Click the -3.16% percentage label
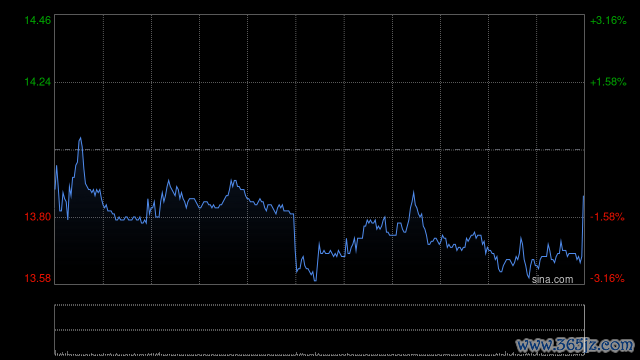This screenshot has height=360, width=640. (x=607, y=278)
